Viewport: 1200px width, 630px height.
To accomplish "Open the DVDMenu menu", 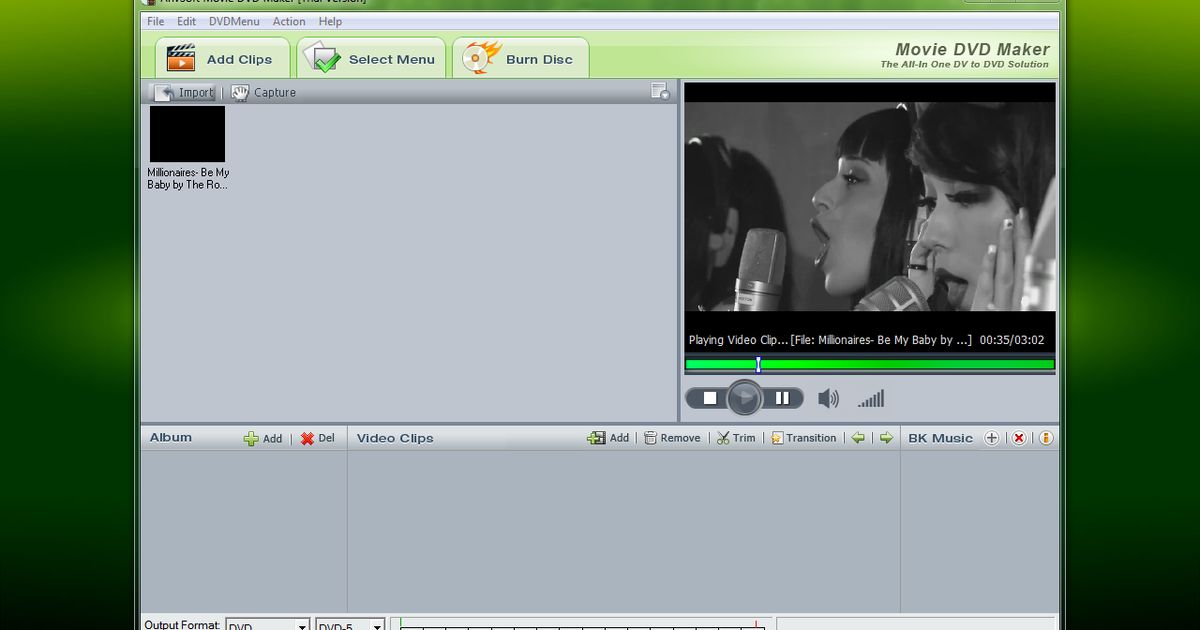I will click(234, 21).
